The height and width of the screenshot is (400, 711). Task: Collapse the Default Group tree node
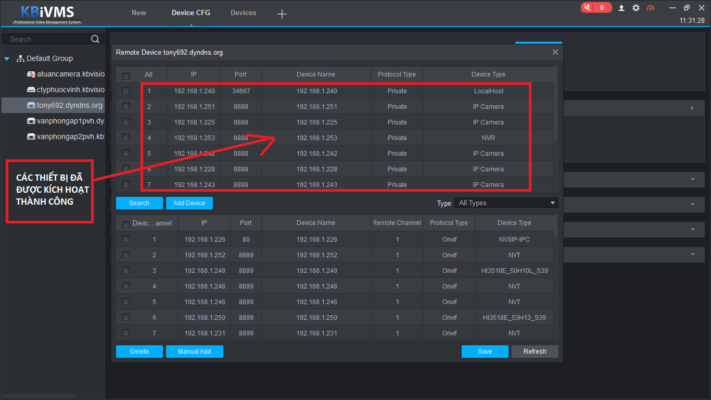pos(7,59)
